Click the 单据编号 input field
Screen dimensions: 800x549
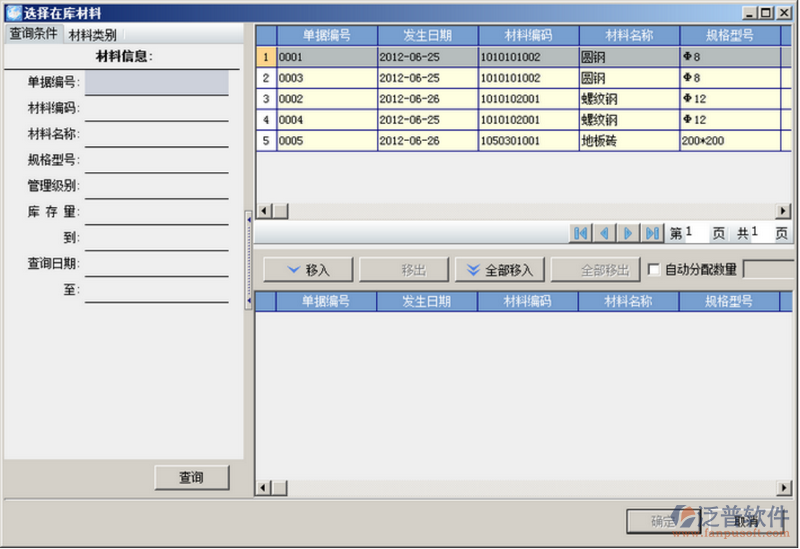(x=156, y=83)
